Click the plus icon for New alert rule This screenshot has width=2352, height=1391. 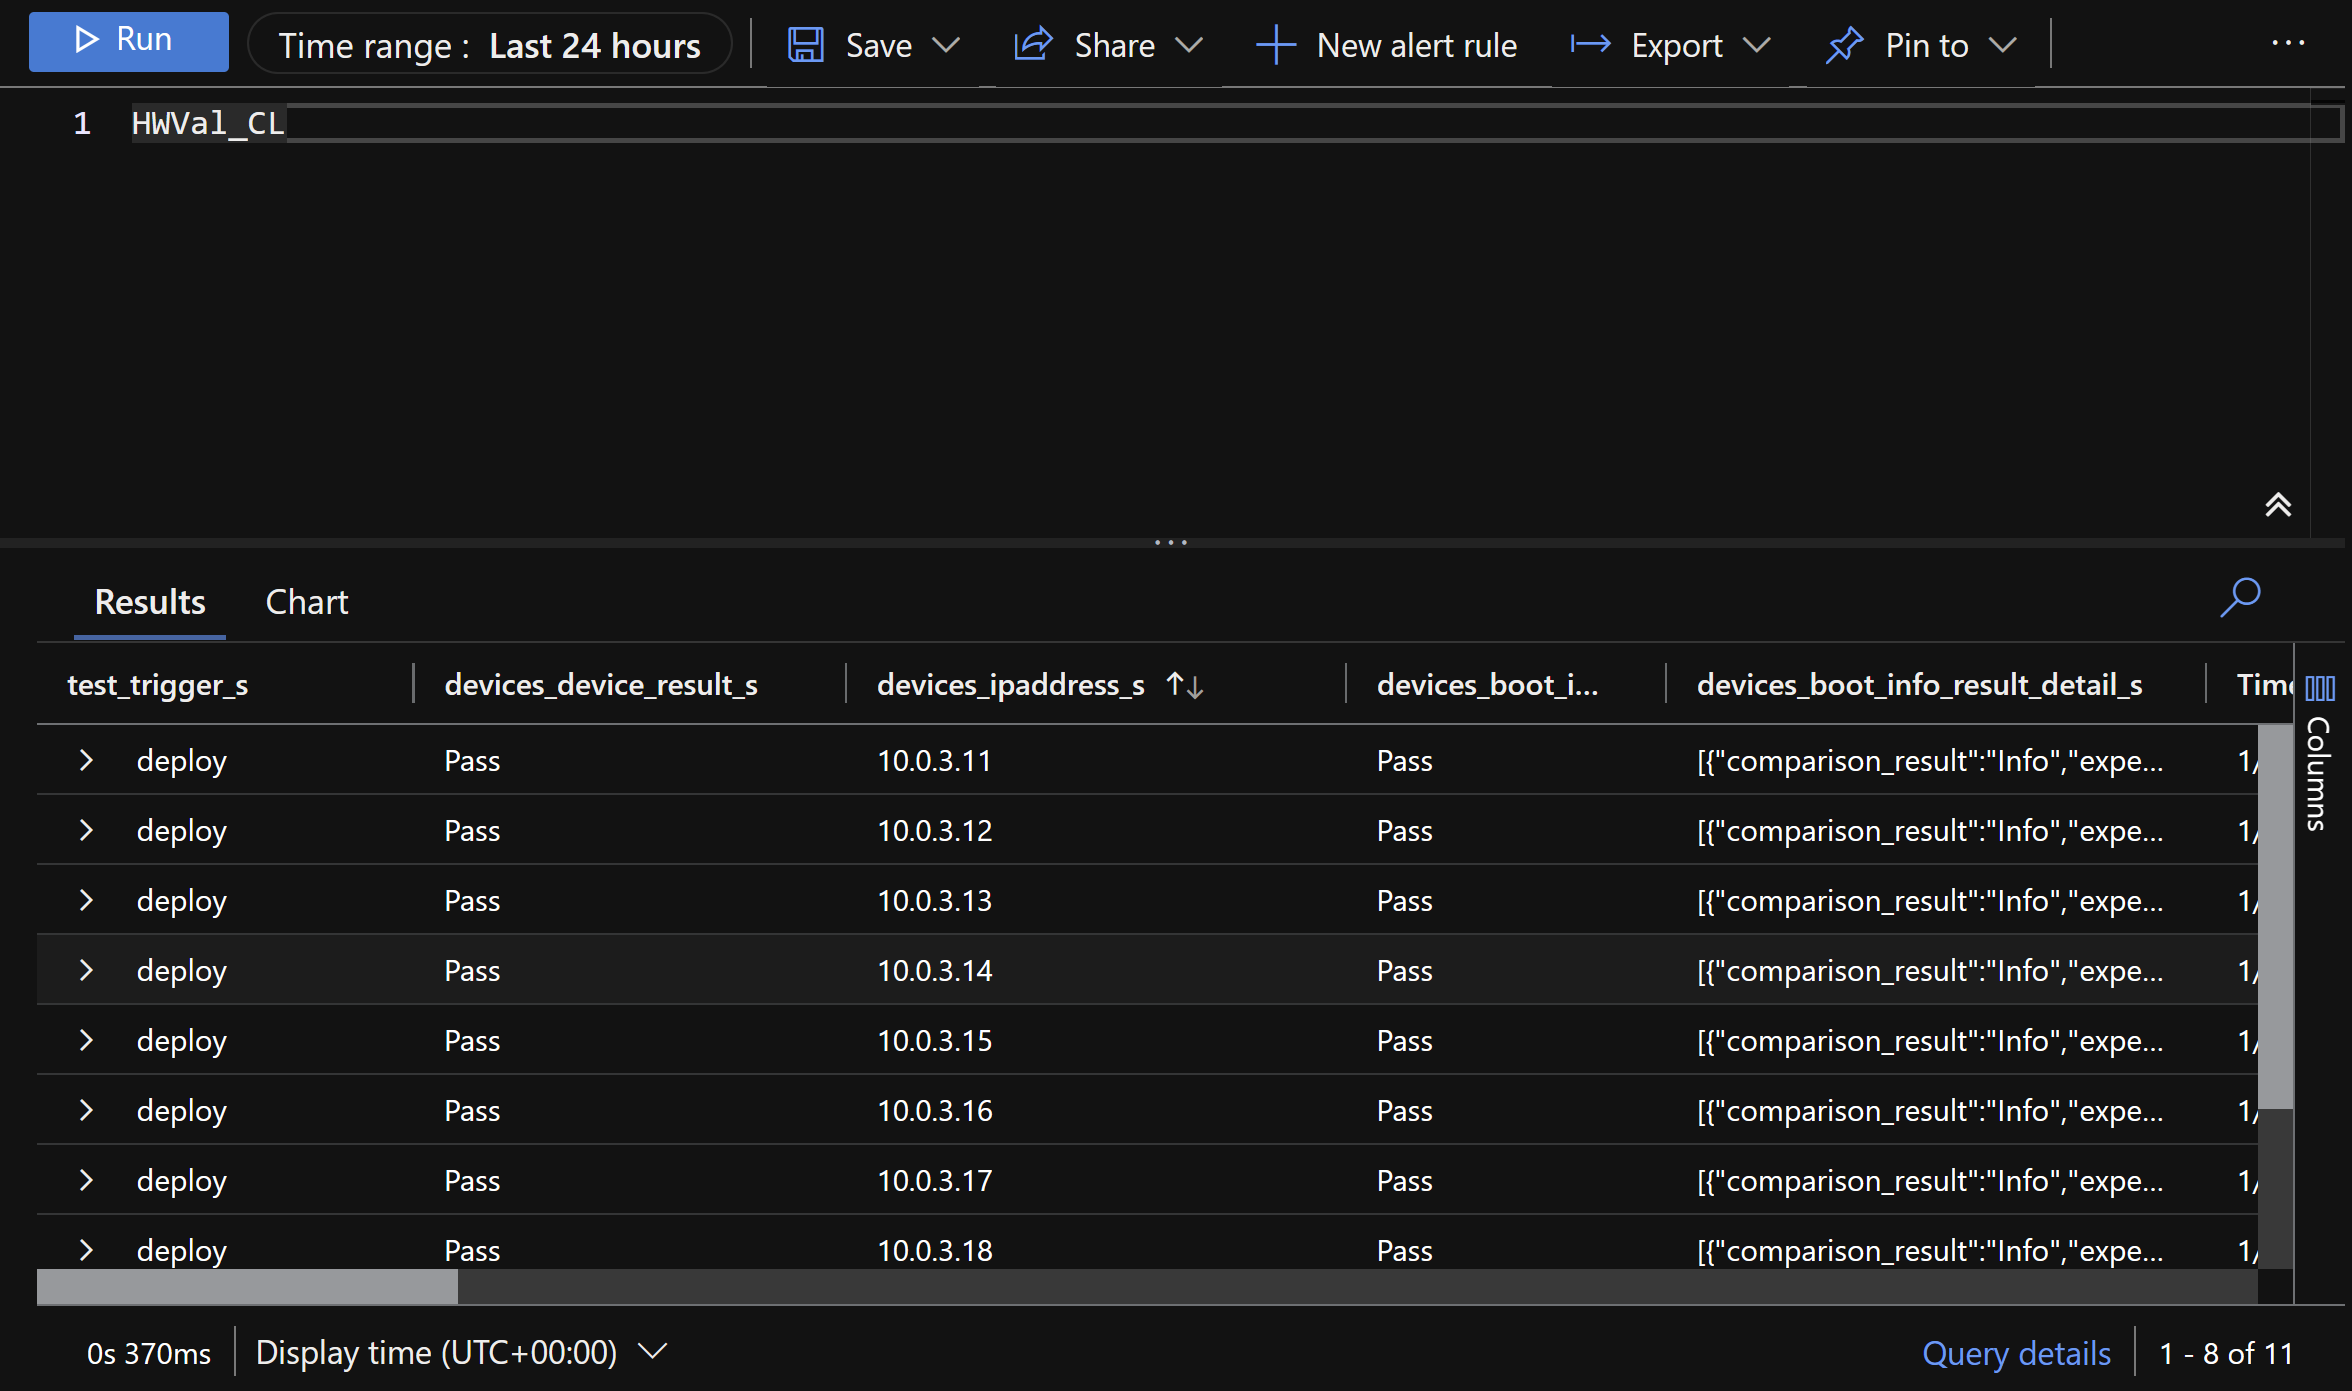pos(1275,45)
